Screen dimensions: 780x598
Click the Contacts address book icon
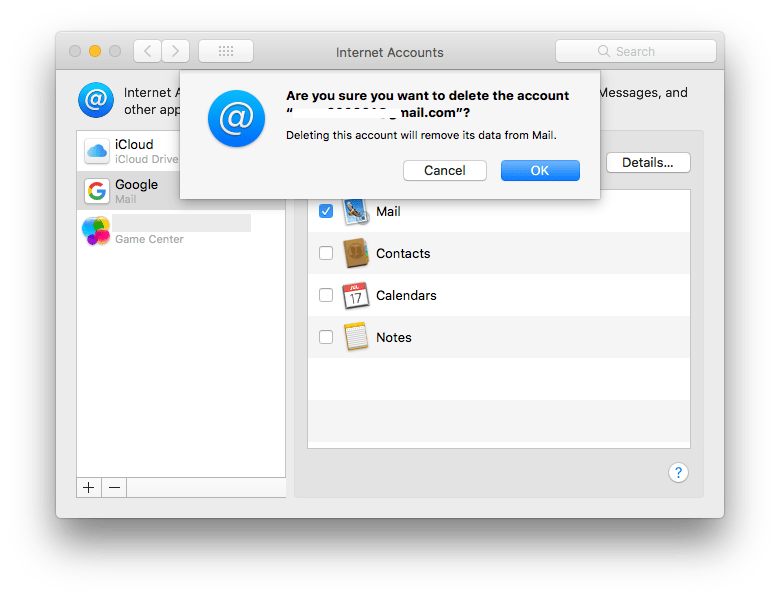(356, 253)
